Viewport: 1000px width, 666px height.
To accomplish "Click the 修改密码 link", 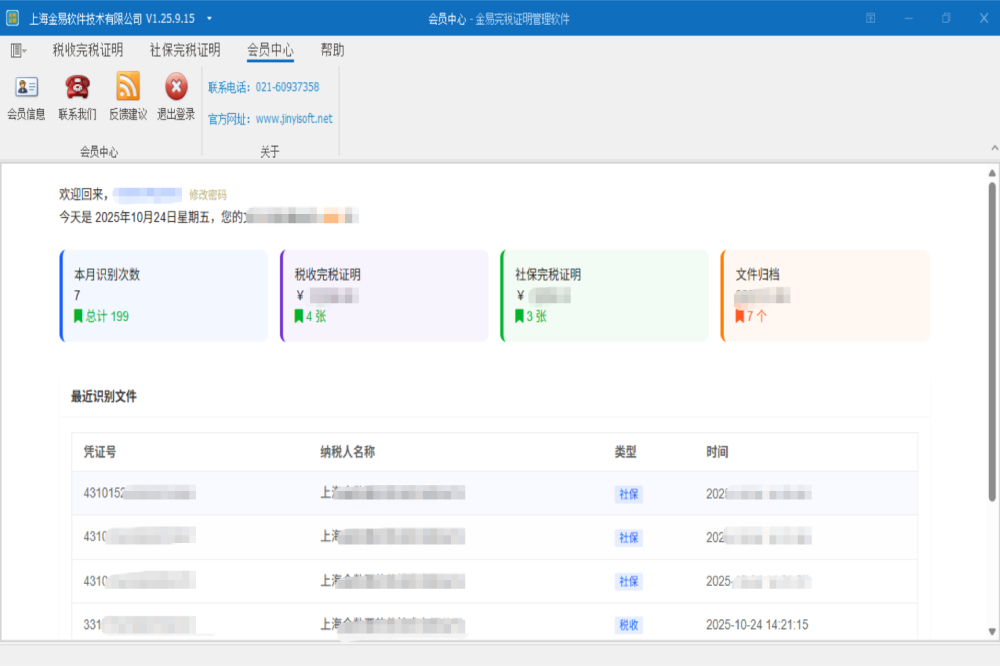I will click(x=208, y=195).
